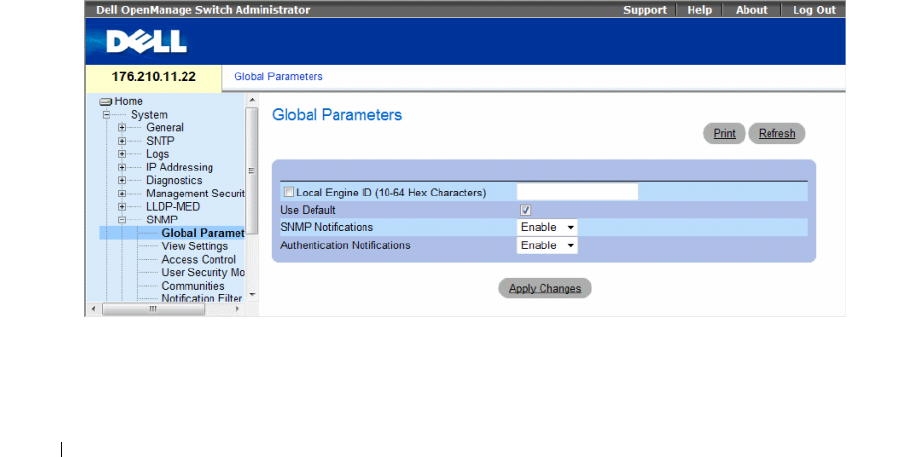Select Diagnostics in the navigation tree
Screen dimensions: 900x457
(x=174, y=180)
